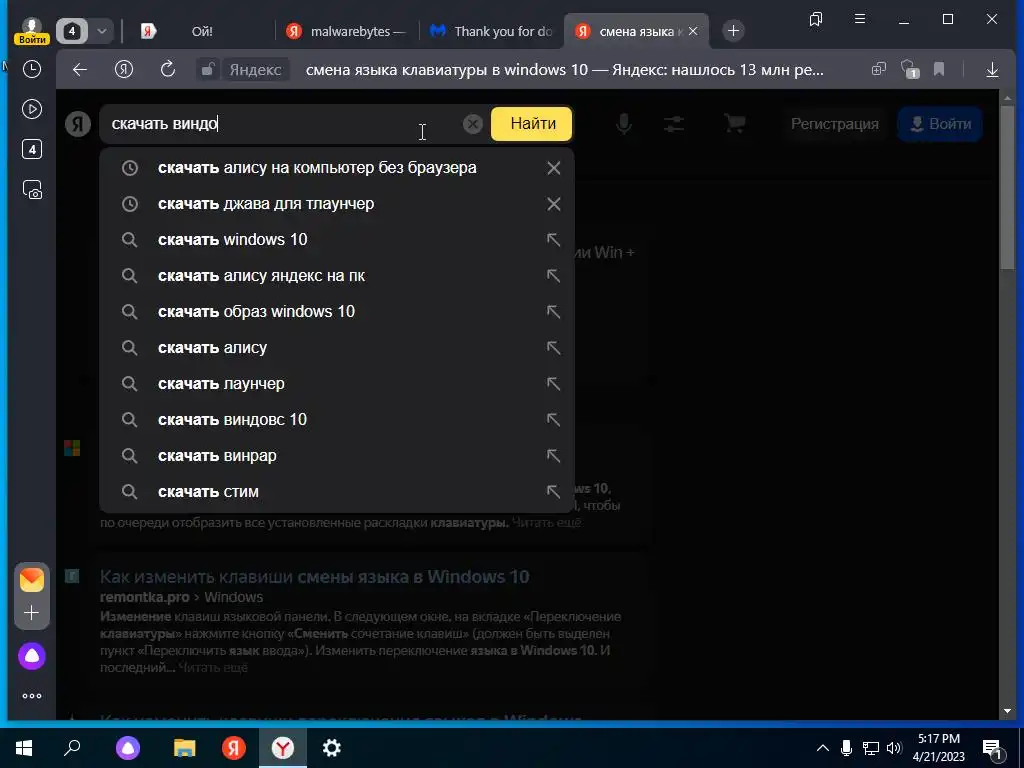
Task: Open the copy tabs icon in address bar
Action: pos(878,69)
